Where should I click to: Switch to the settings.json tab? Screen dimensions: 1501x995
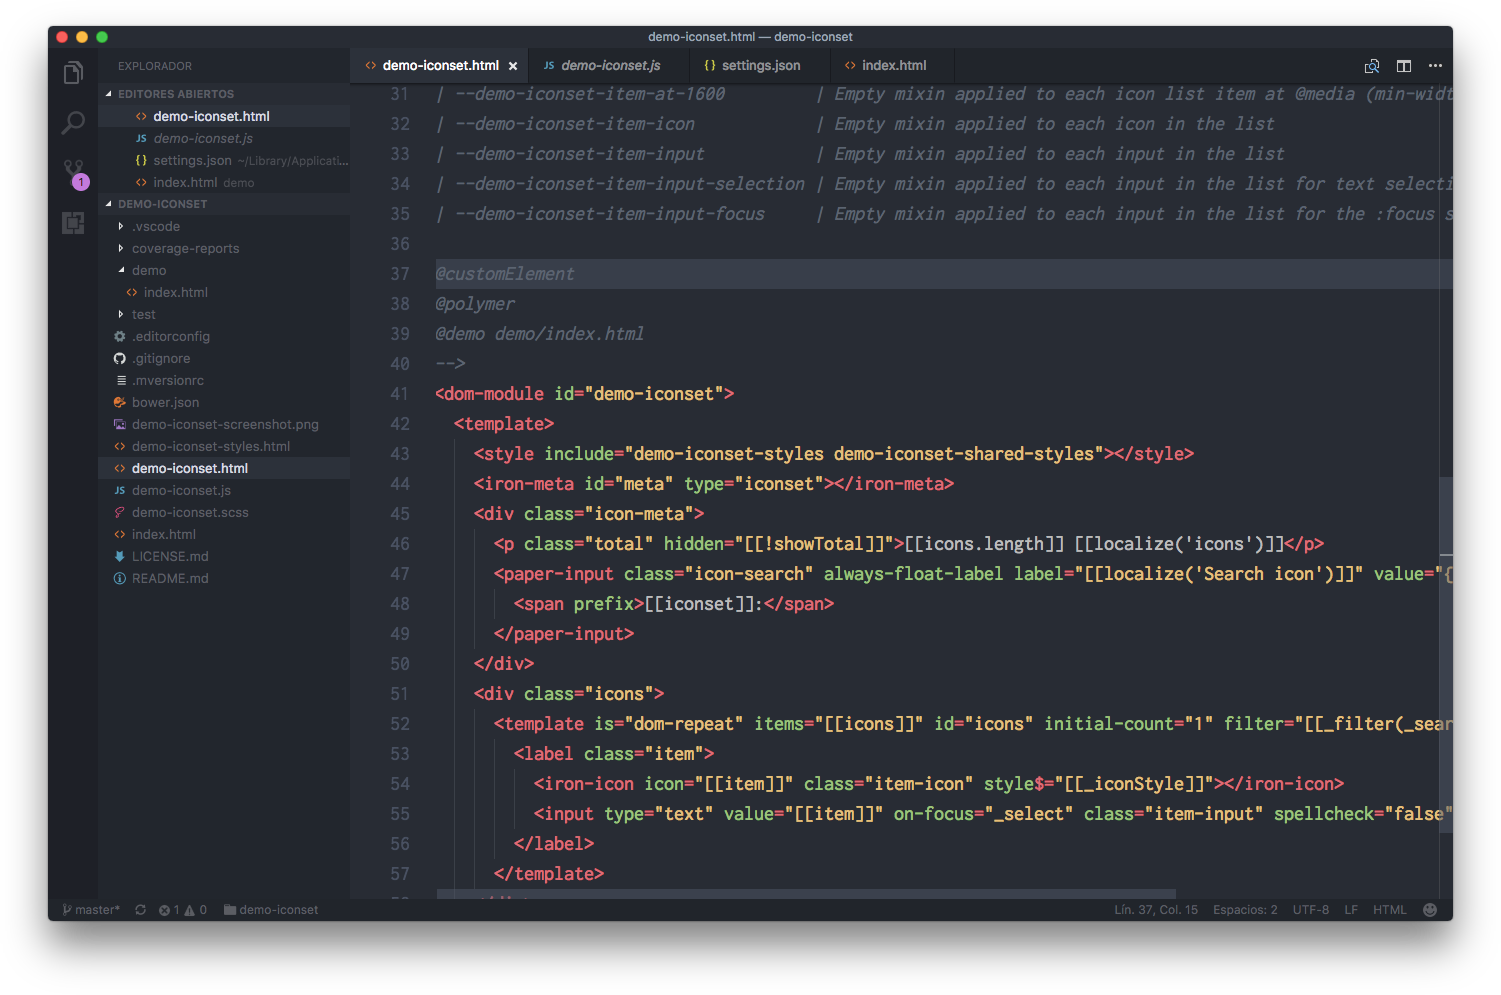(760, 66)
